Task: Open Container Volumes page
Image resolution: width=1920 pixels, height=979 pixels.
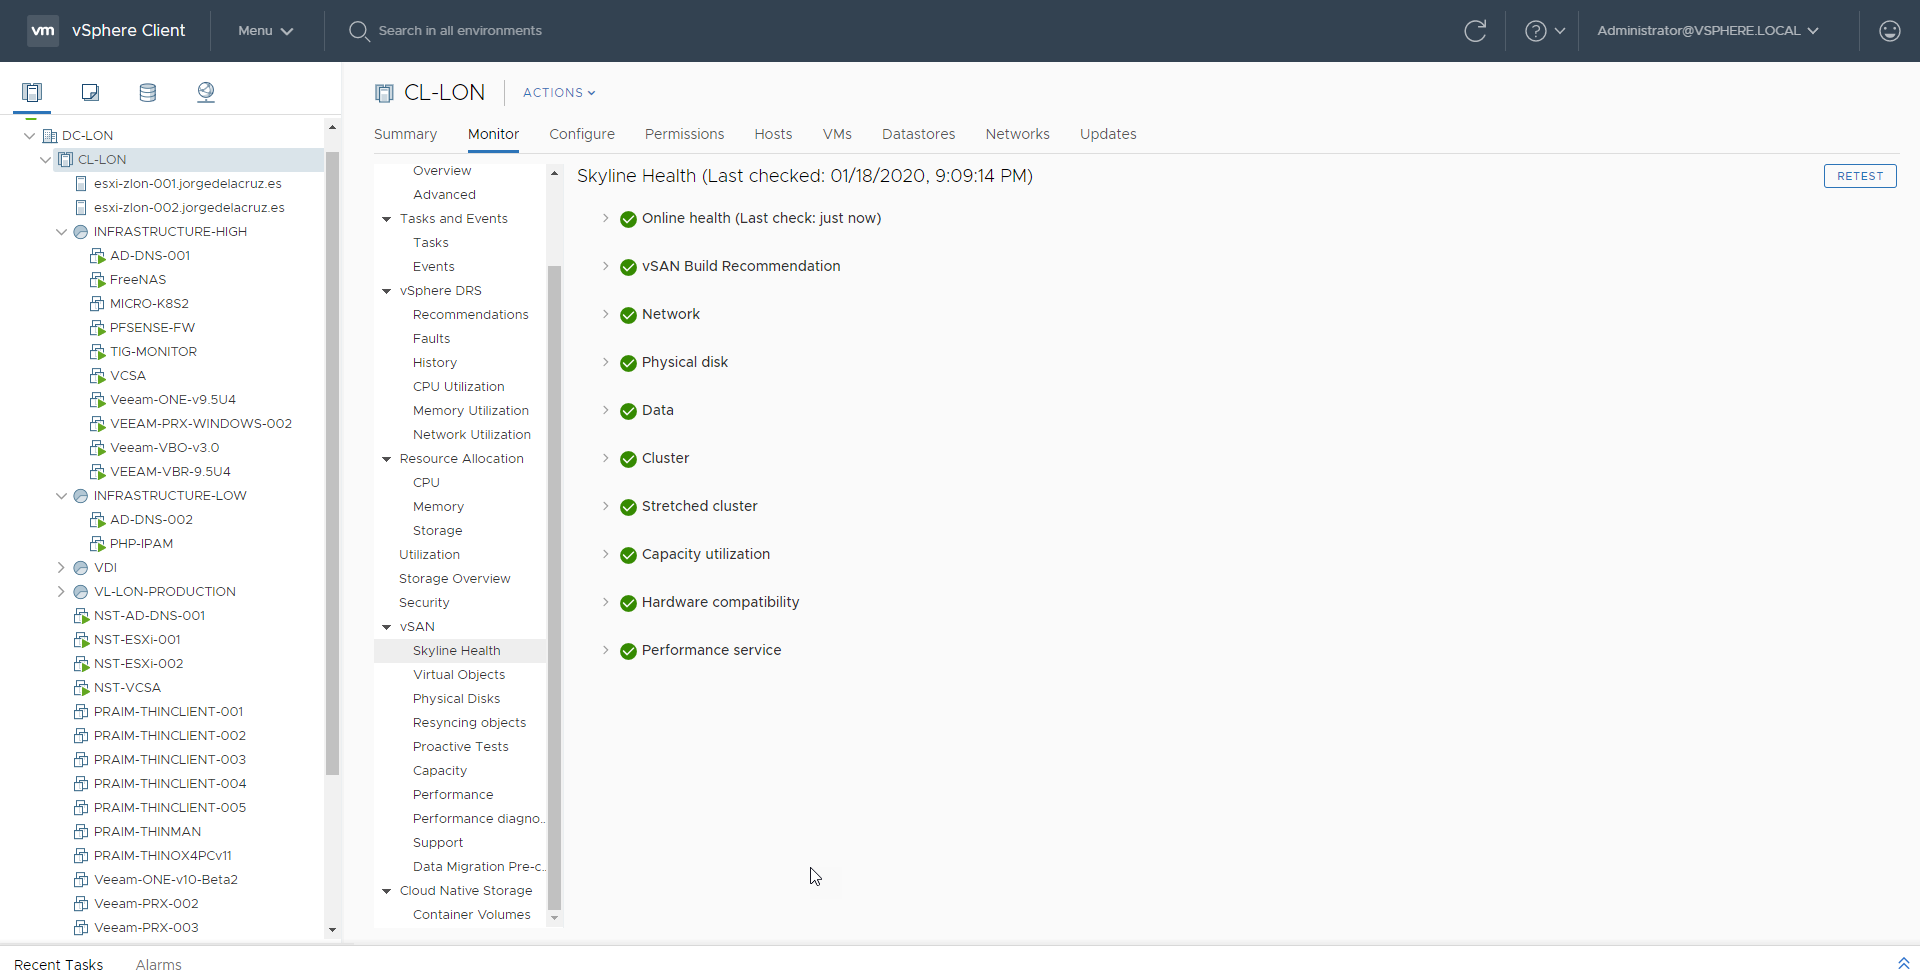Action: tap(471, 915)
